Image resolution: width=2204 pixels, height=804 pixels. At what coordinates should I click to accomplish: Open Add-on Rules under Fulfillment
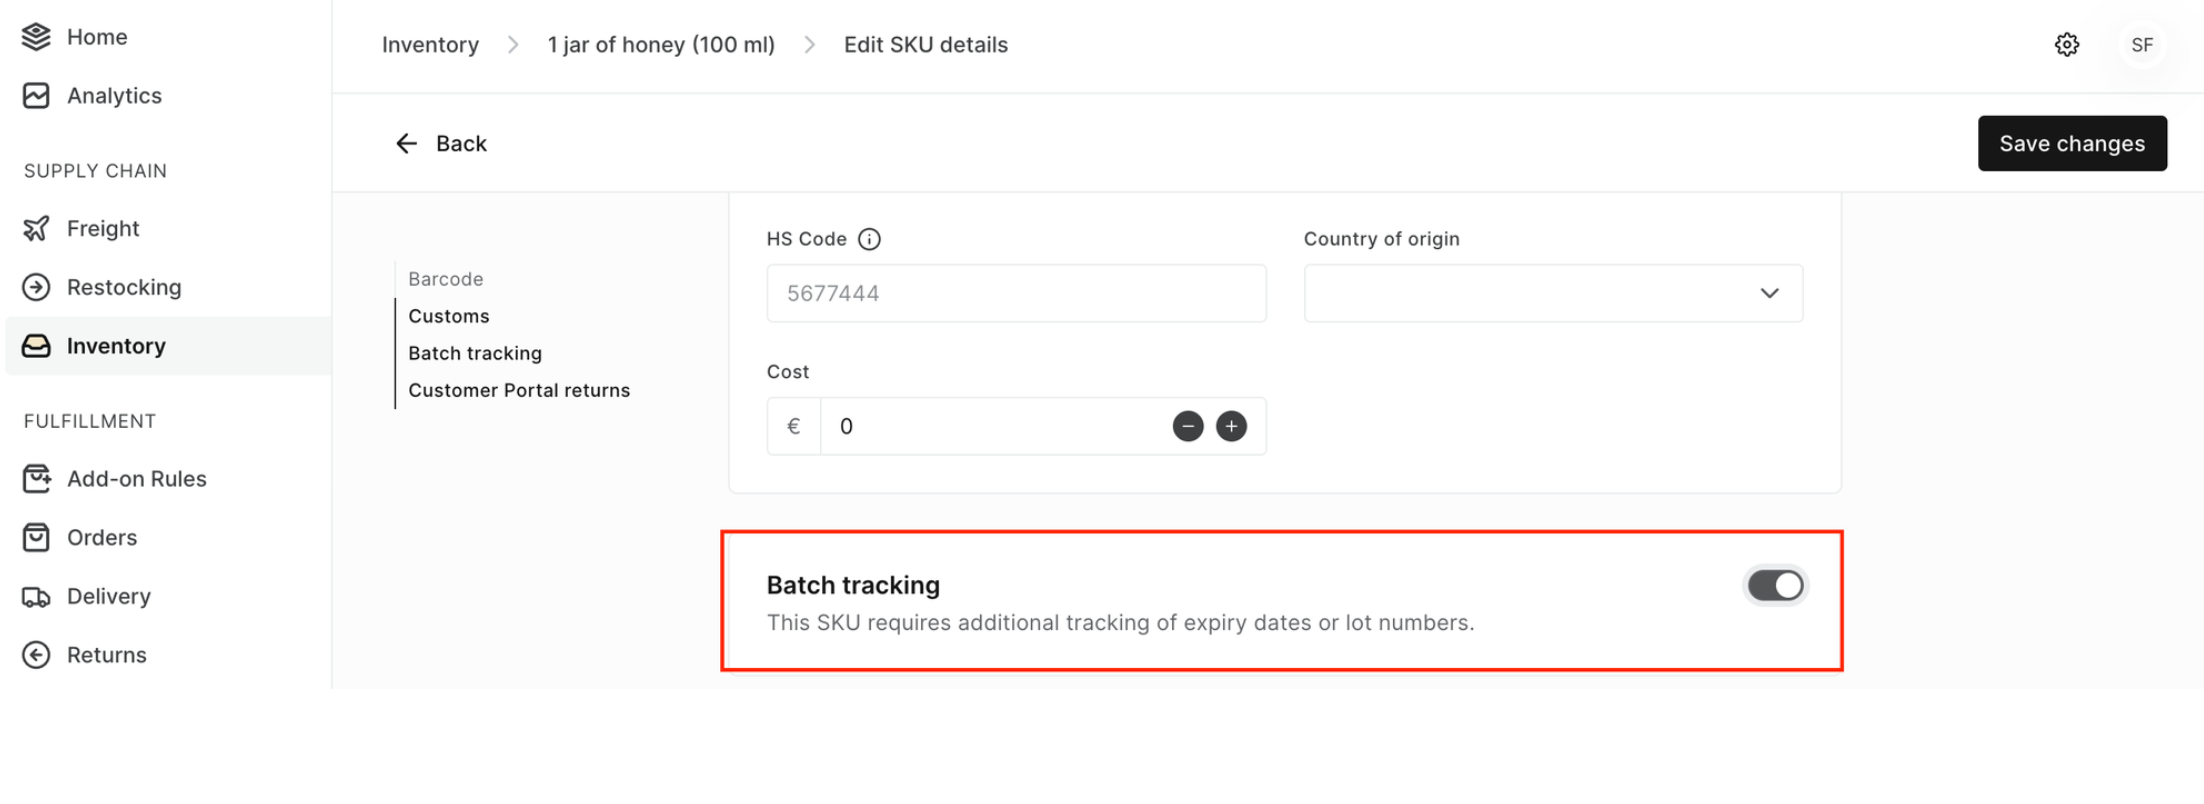(x=136, y=478)
